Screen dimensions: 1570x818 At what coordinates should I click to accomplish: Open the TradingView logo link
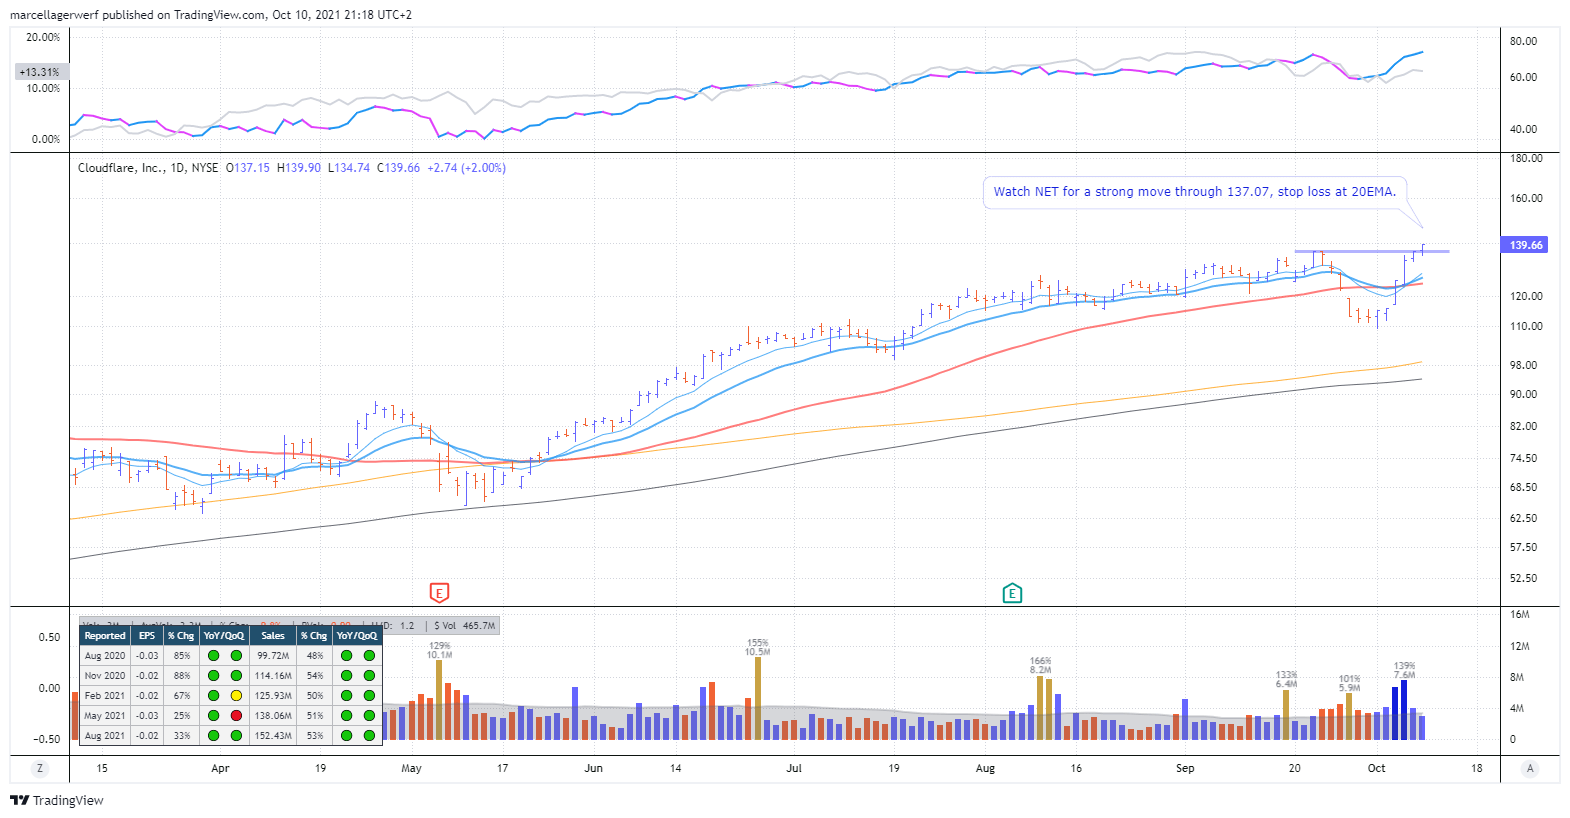pos(57,800)
